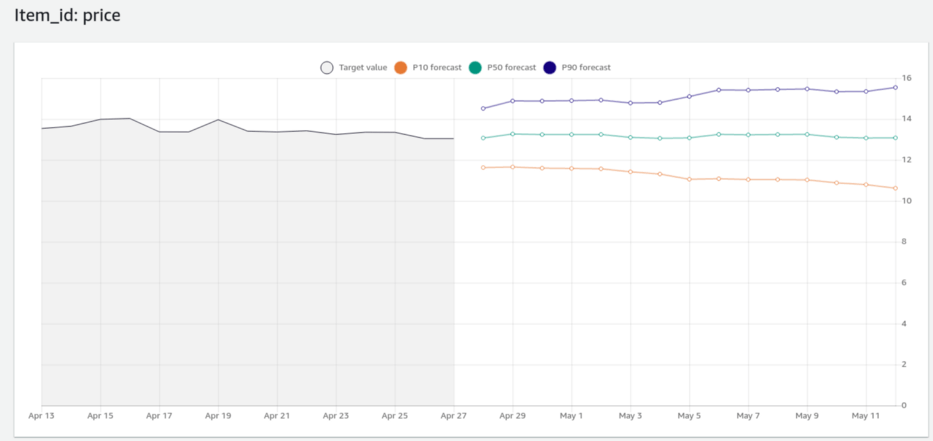Viewport: 933px width, 441px height.
Task: Click the May 11 x-axis tick label
Action: (x=865, y=415)
